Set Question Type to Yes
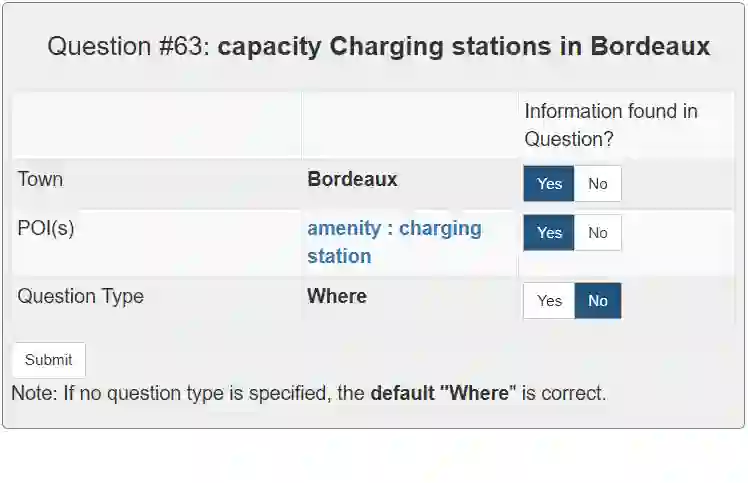748x483 pixels. pyautogui.click(x=549, y=301)
